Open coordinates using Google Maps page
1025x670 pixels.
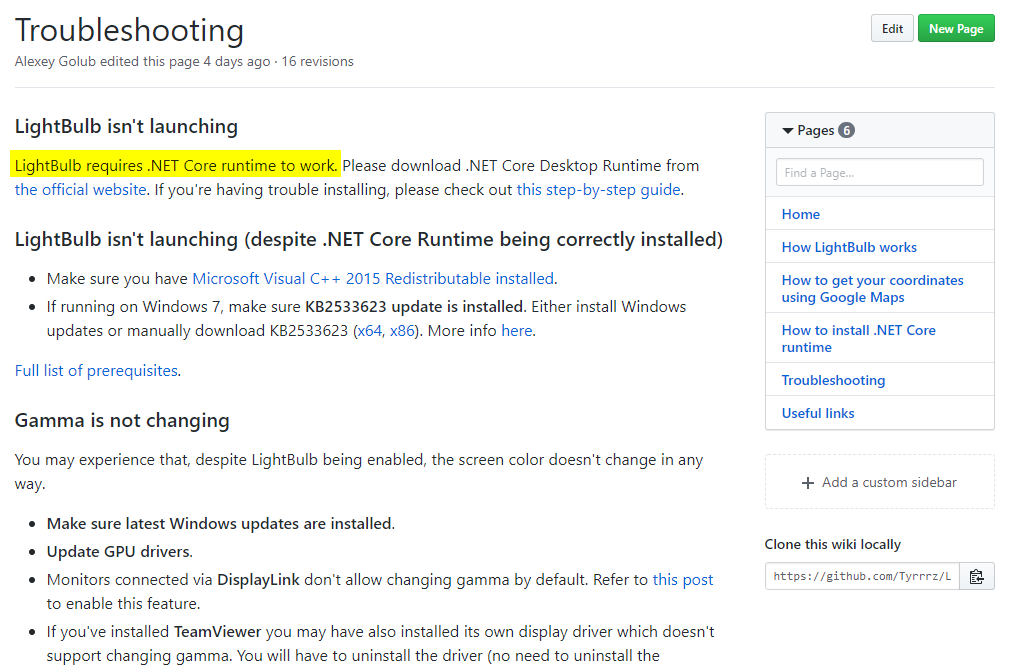[872, 288]
